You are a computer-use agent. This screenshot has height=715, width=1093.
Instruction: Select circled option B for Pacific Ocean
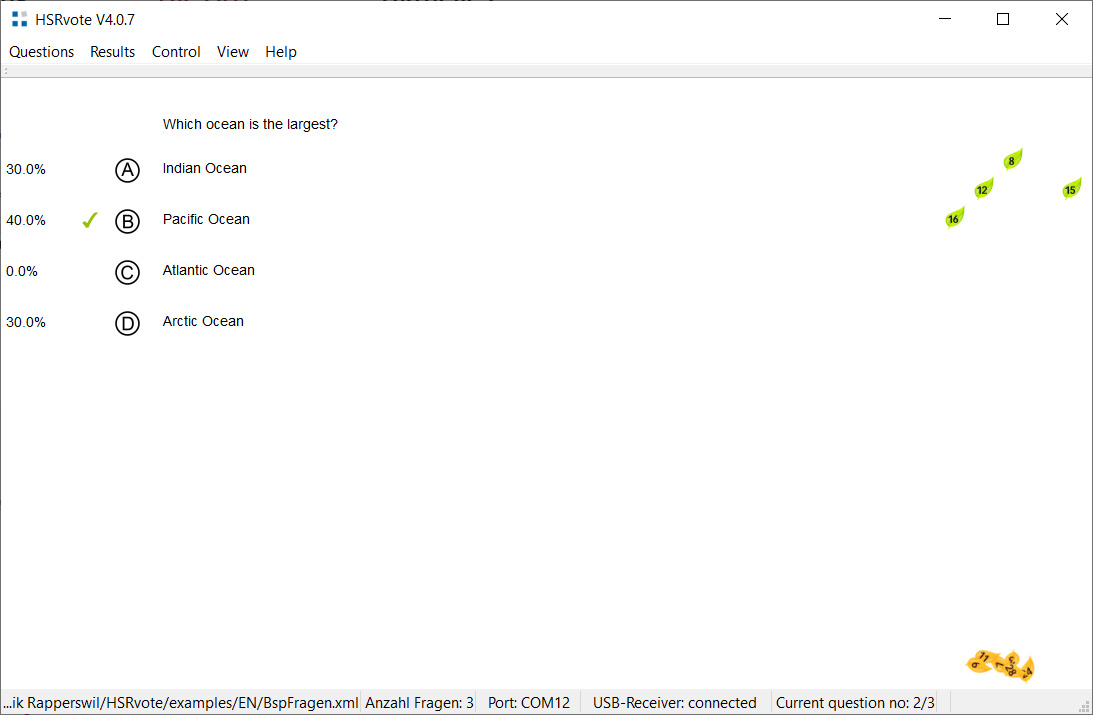point(127,221)
